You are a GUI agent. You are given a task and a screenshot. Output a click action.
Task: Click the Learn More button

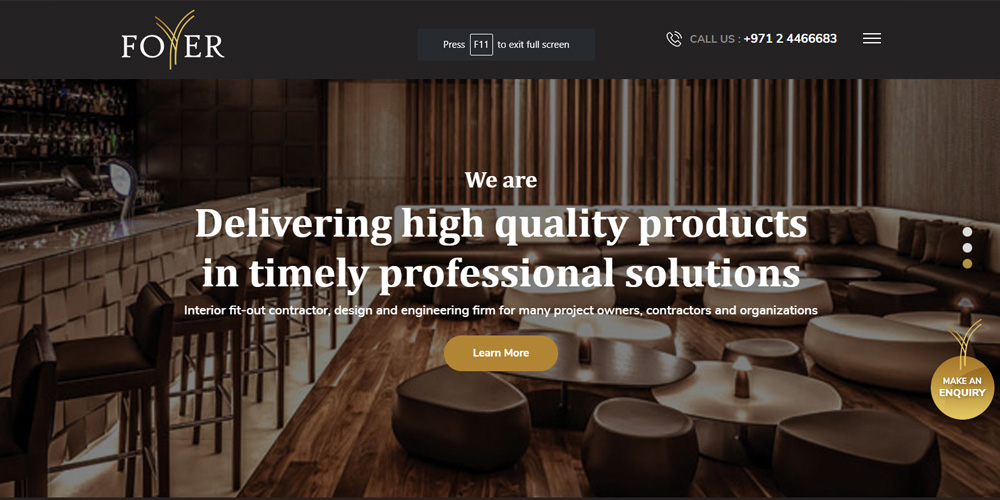click(501, 353)
